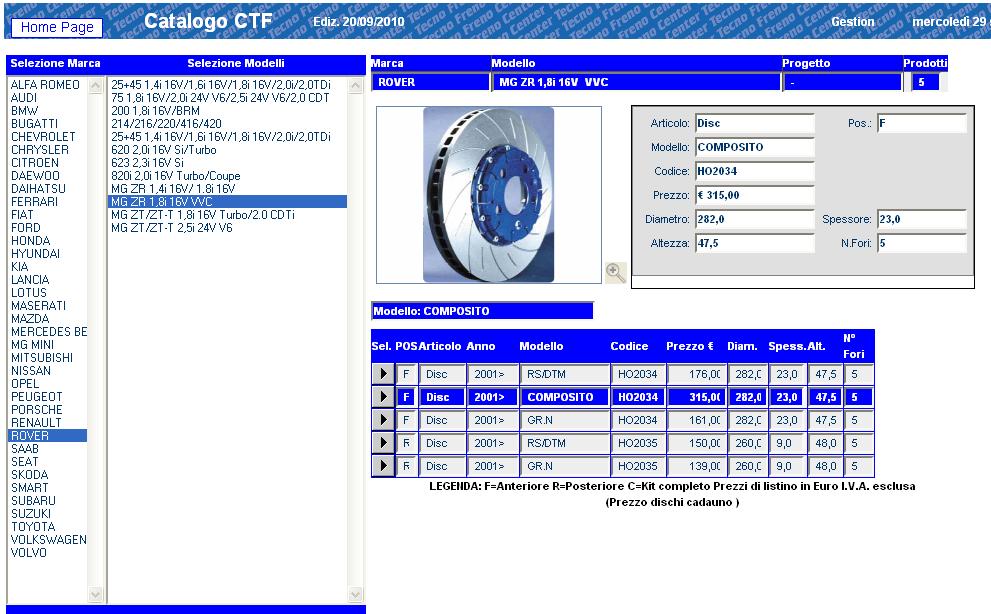Image resolution: width=991 pixels, height=614 pixels.
Task: Select FIAT brand
Action: tap(22, 215)
